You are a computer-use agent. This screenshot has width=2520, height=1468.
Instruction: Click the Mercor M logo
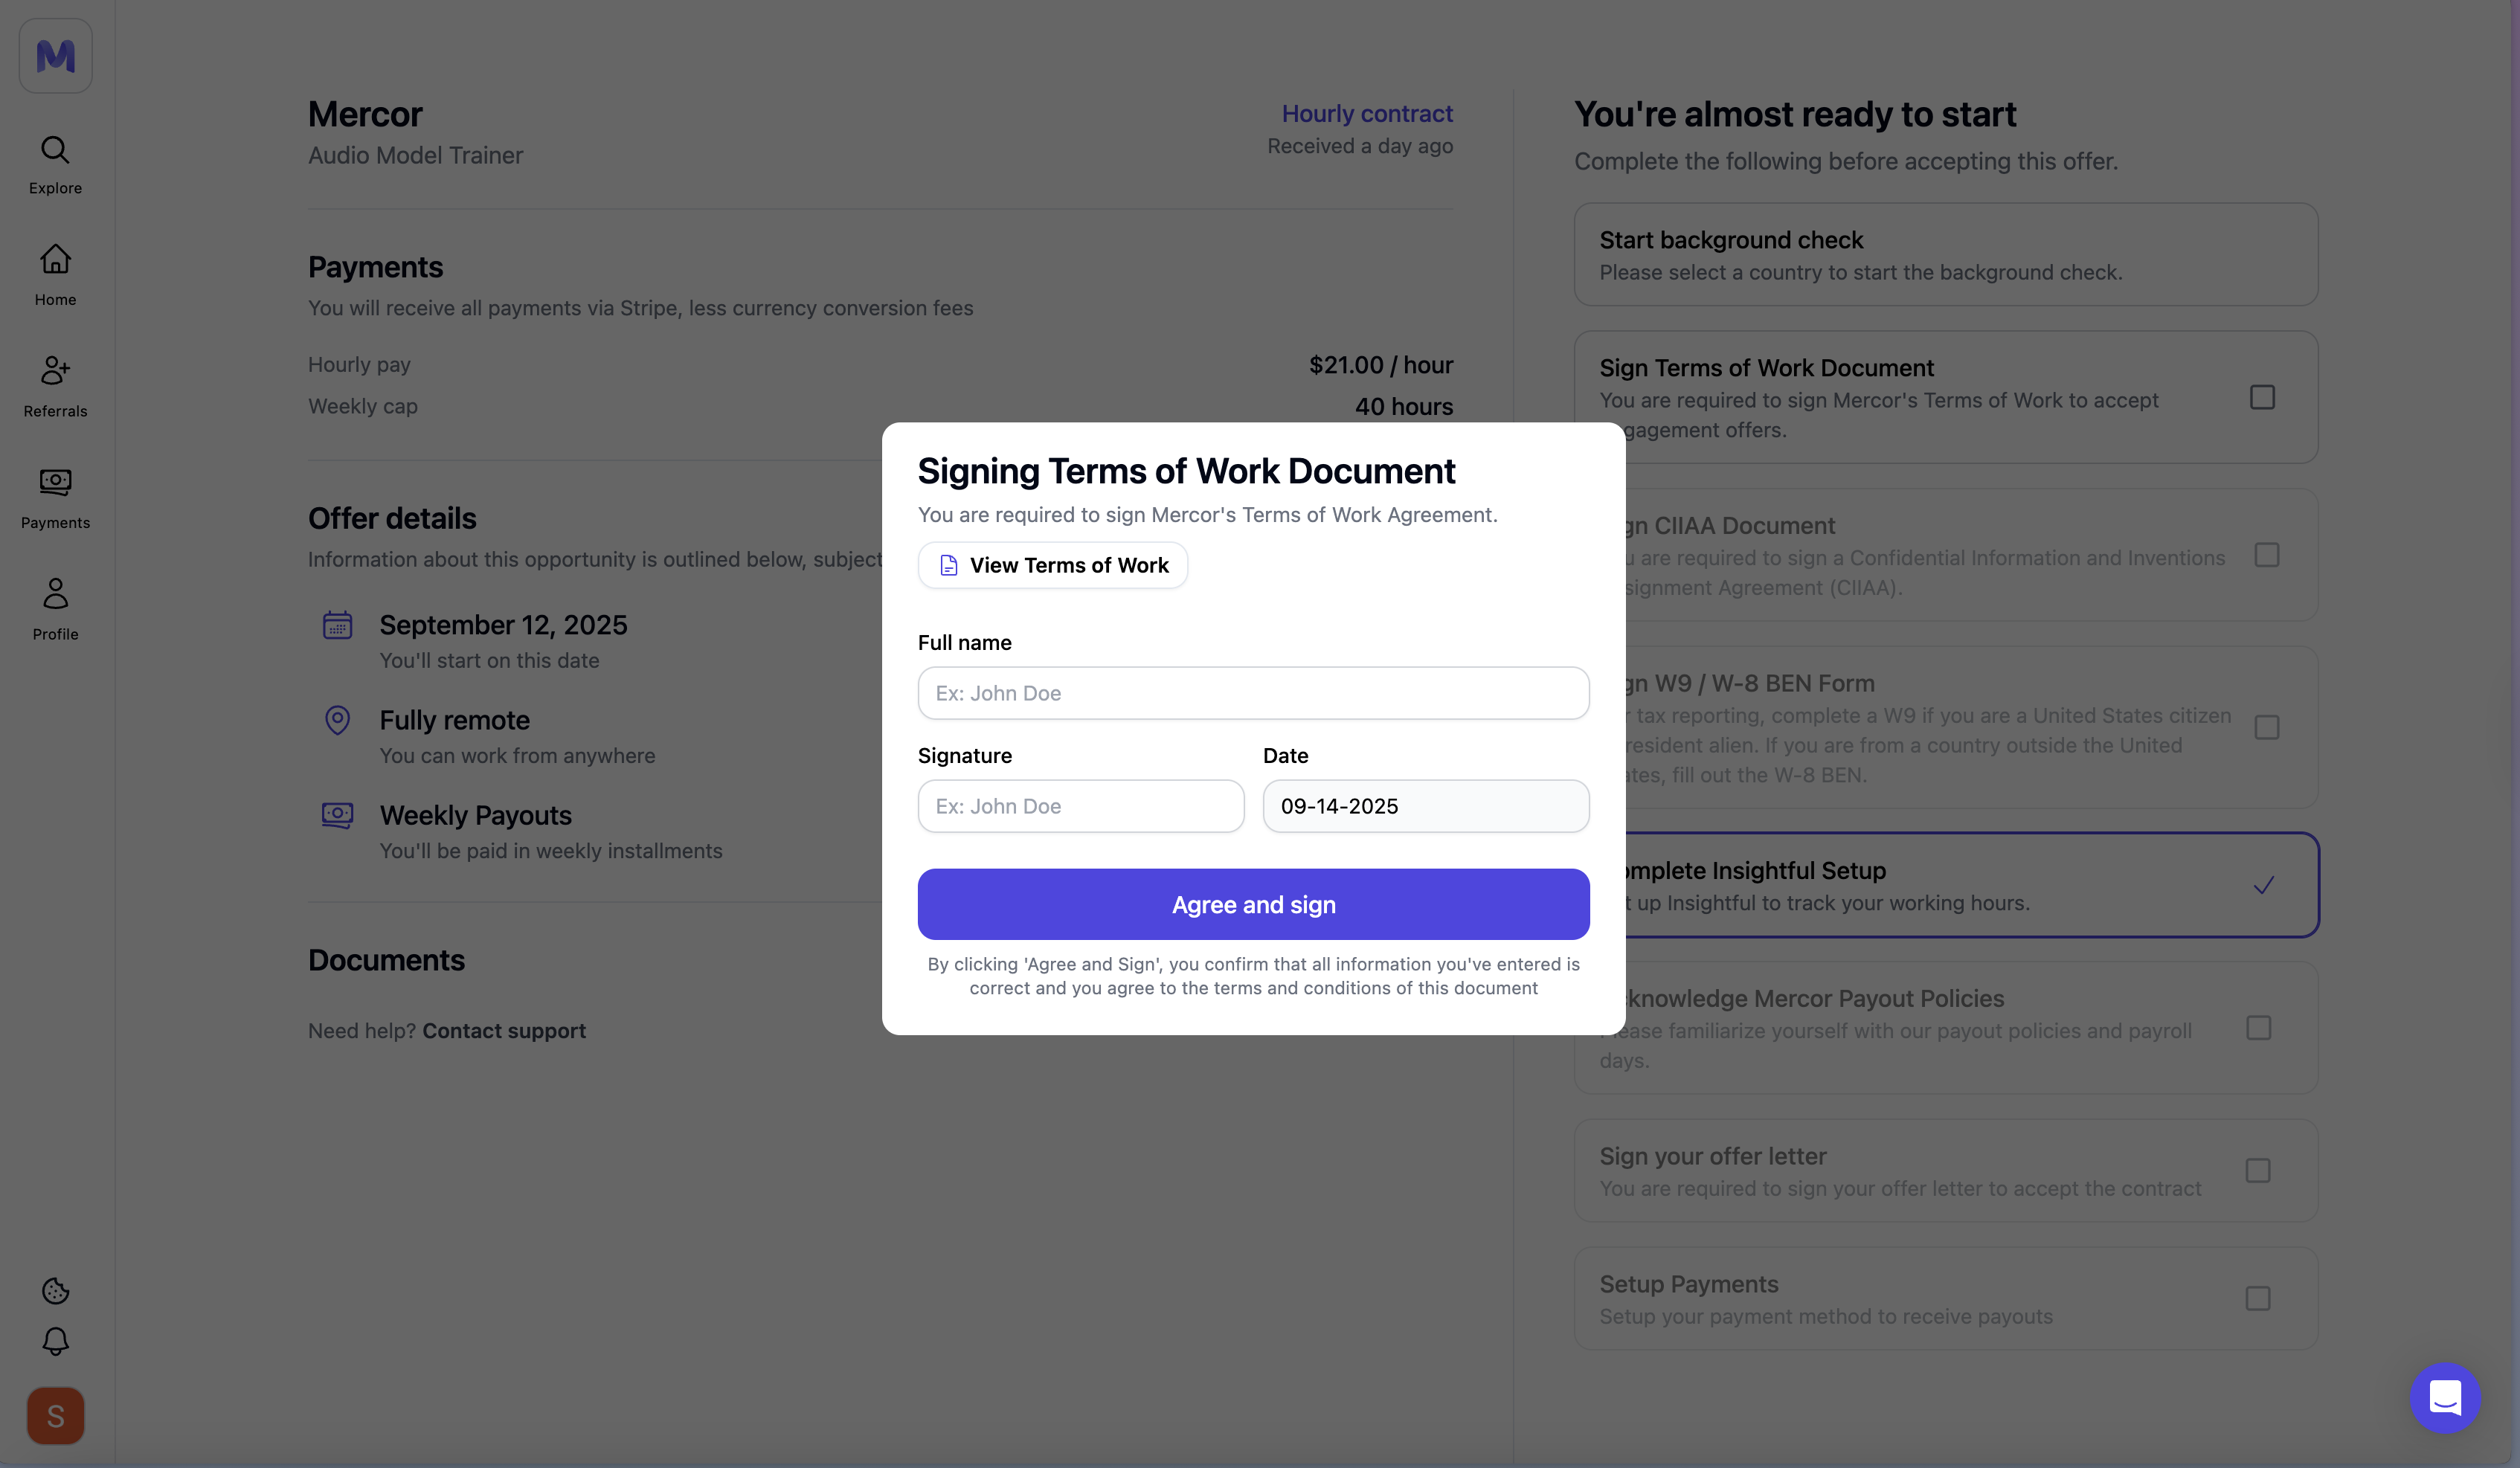click(55, 55)
